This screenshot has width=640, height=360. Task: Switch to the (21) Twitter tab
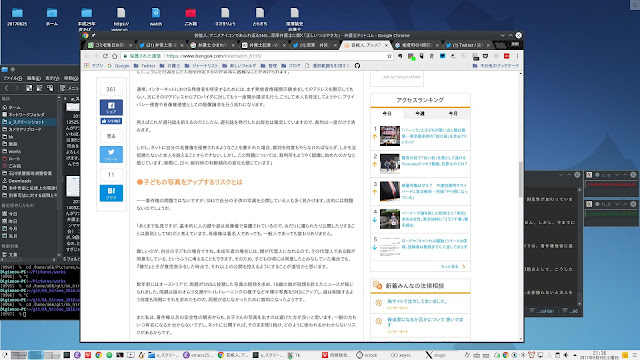pos(161,45)
